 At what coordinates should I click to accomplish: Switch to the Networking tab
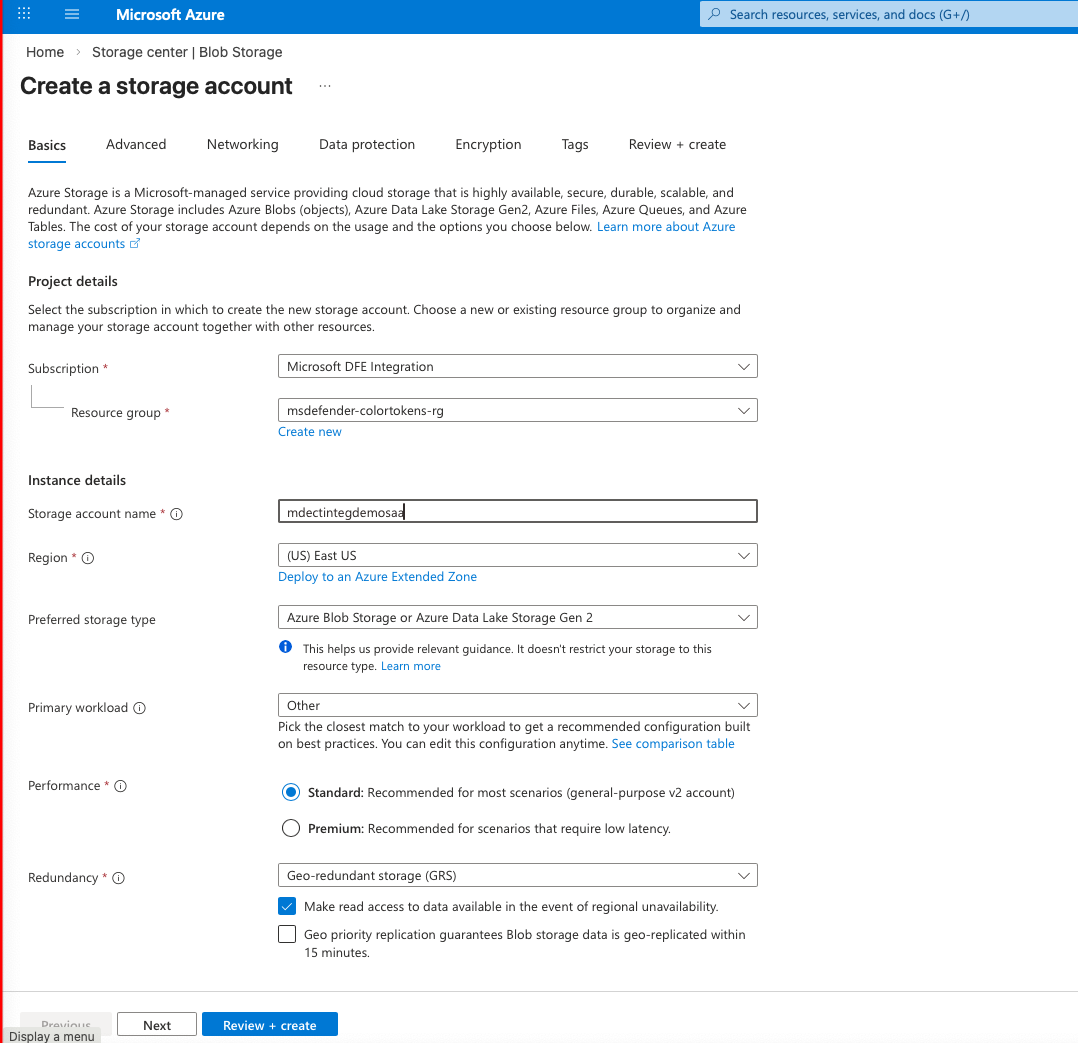click(242, 145)
